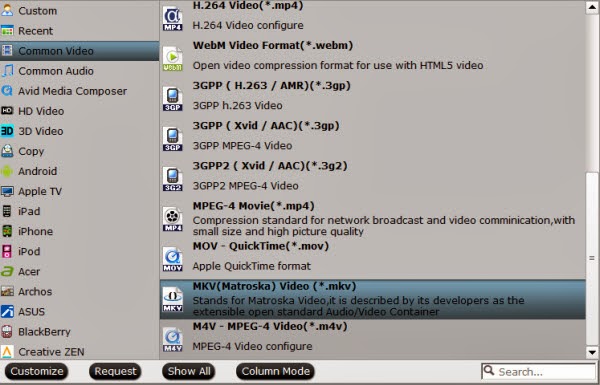Click the 3GPP2 3G2 format icon
This screenshot has height=385, width=600.
pos(173,179)
